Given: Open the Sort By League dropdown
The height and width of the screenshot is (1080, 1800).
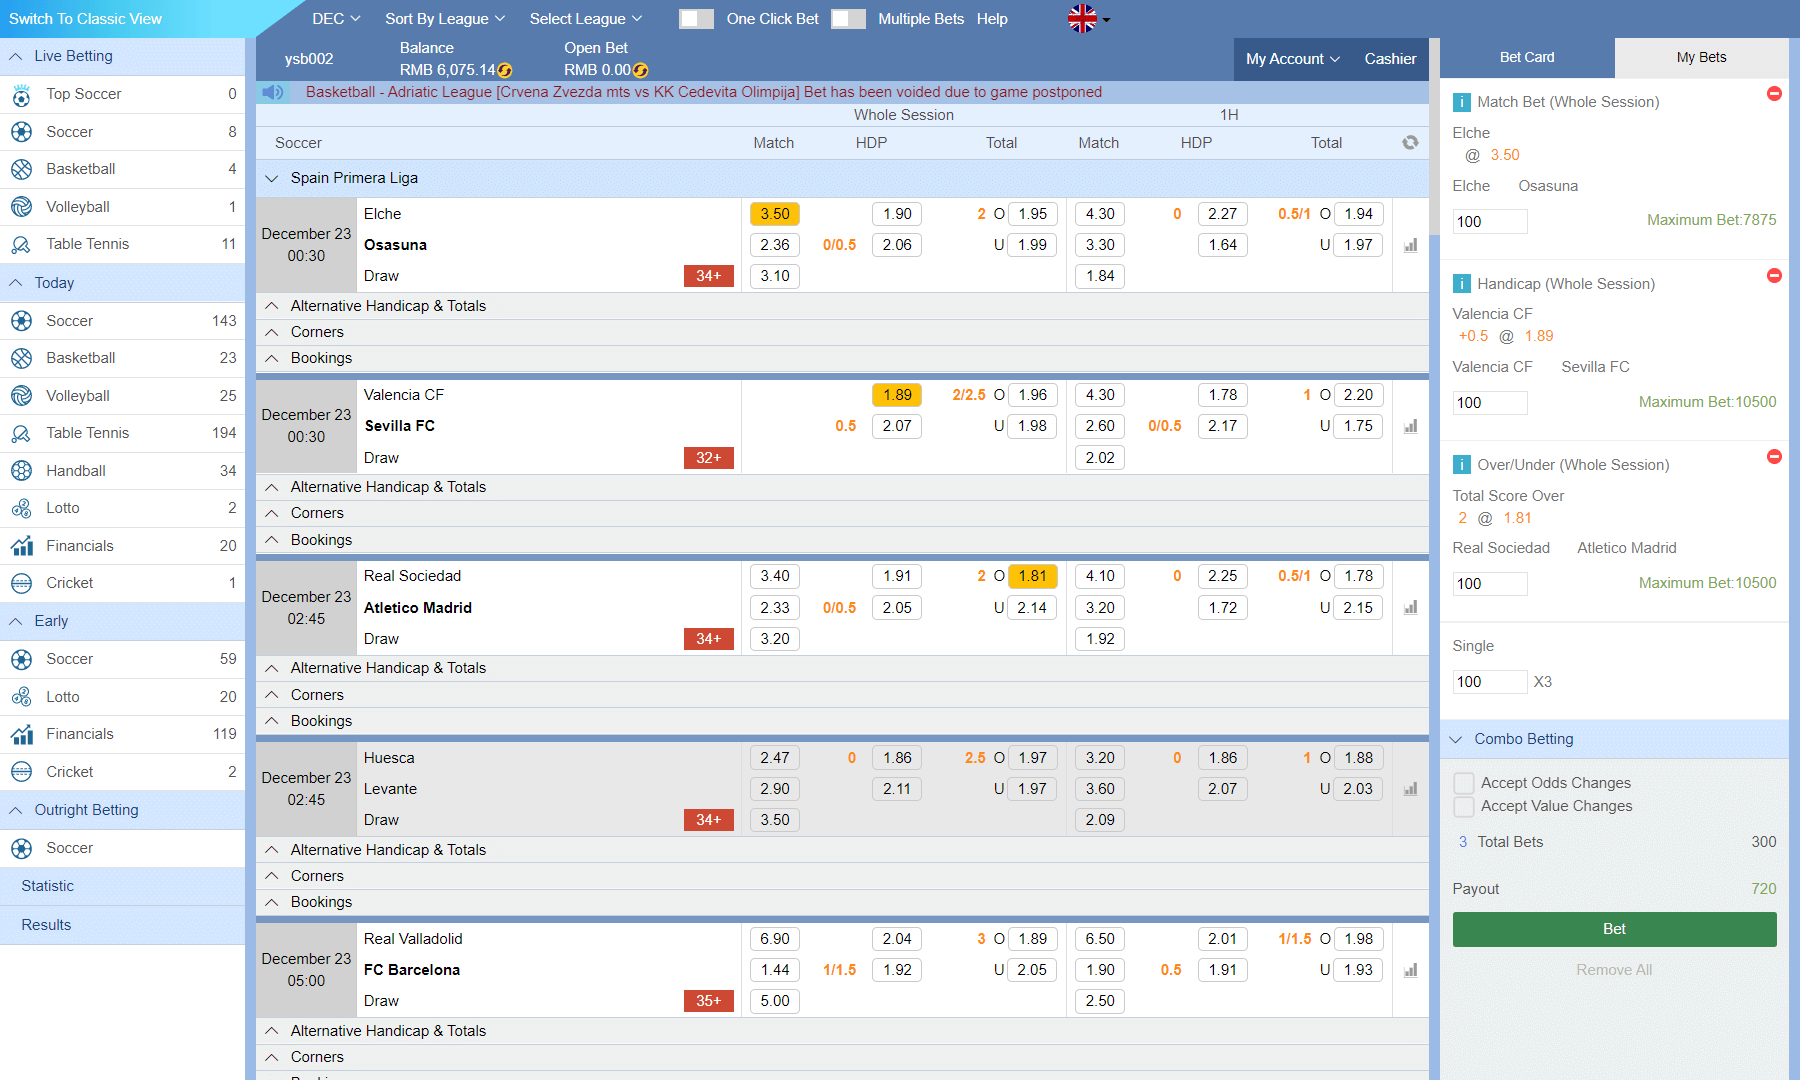Looking at the screenshot, I should (x=445, y=19).
